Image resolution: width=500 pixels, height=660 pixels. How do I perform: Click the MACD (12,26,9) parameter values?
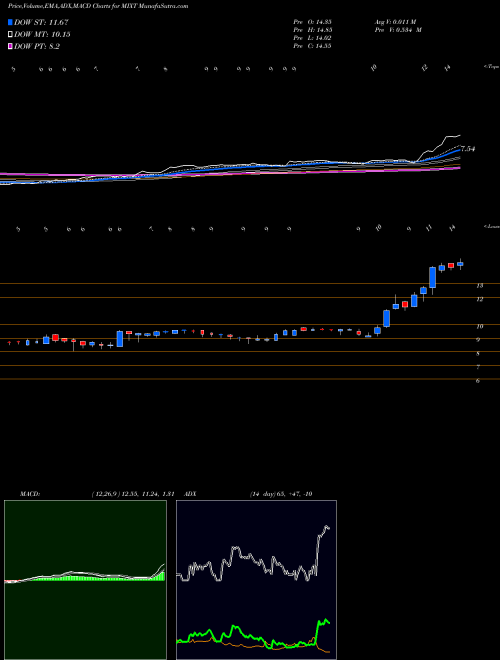point(133,494)
